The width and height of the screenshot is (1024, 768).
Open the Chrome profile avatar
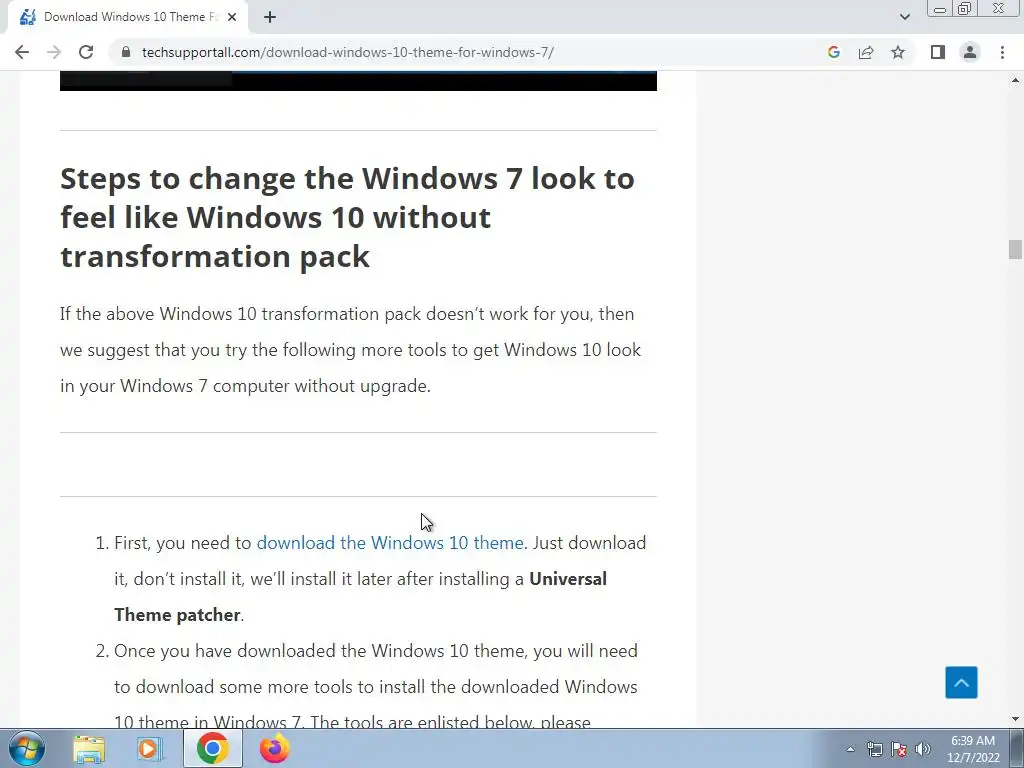pyautogui.click(x=970, y=52)
